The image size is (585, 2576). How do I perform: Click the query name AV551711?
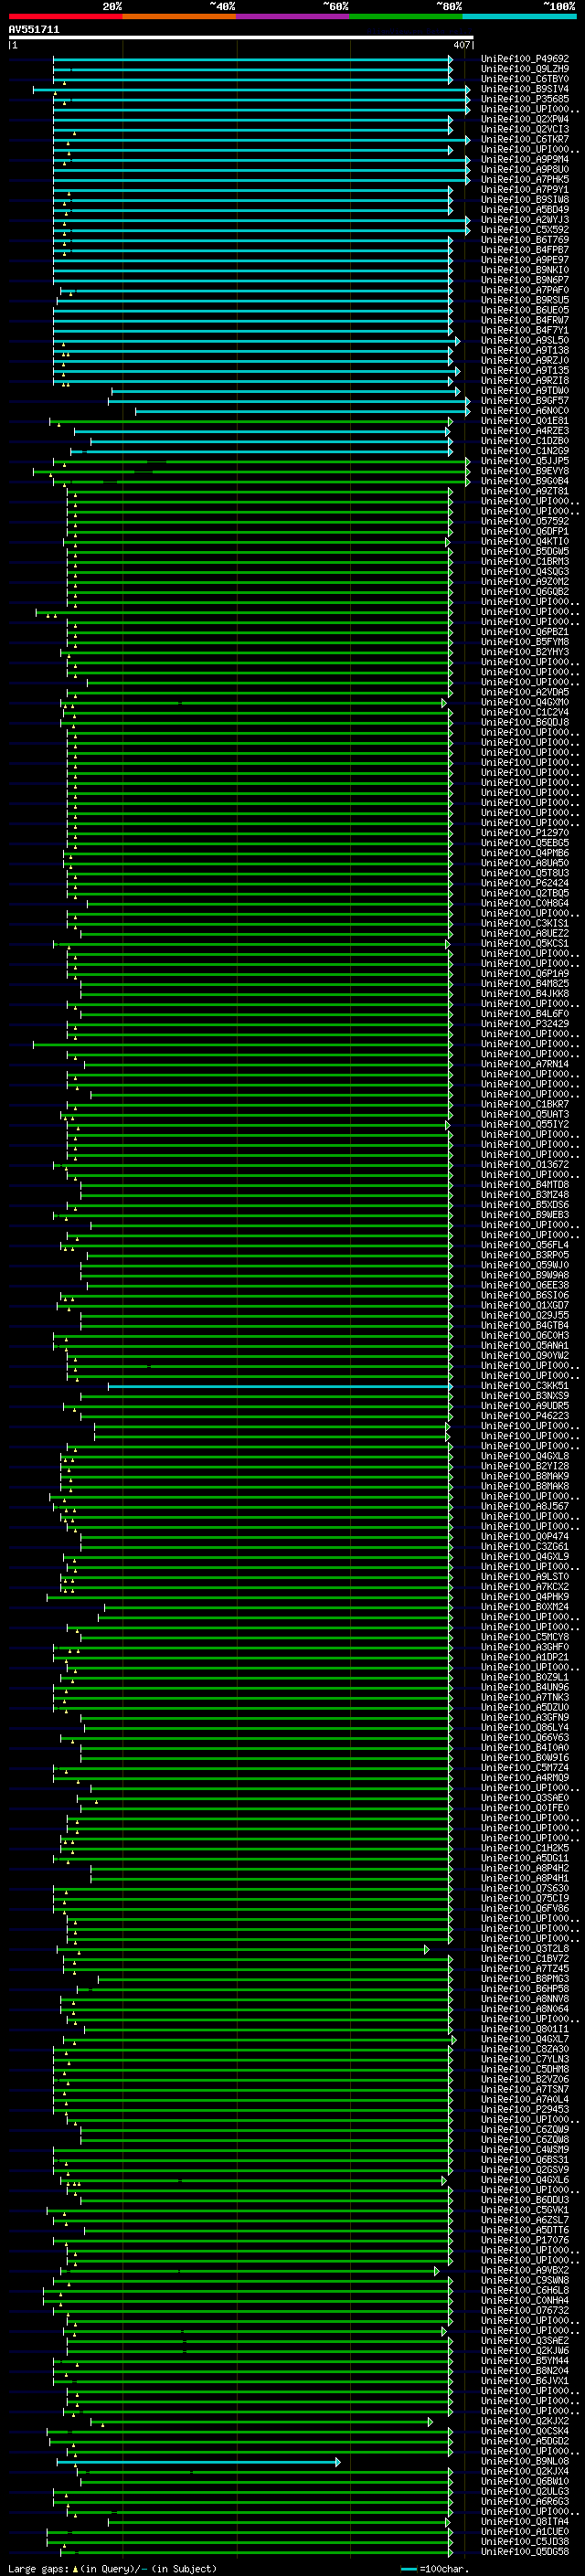[x=34, y=30]
